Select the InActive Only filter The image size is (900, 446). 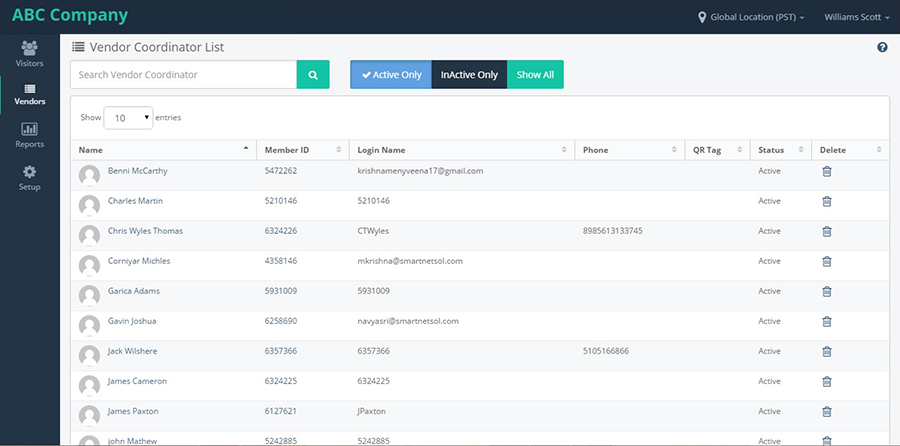tap(469, 75)
